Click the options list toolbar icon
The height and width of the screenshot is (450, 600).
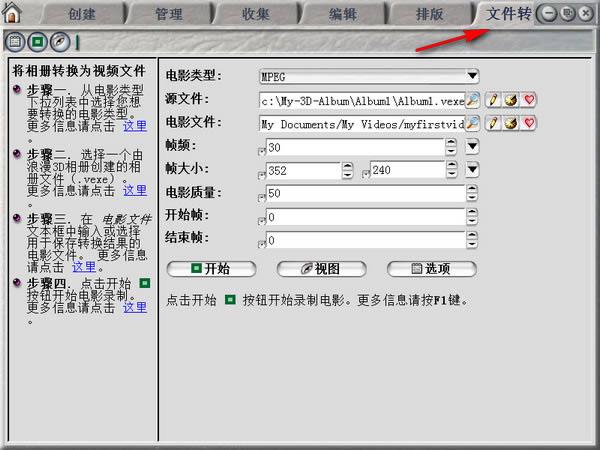click(x=15, y=41)
